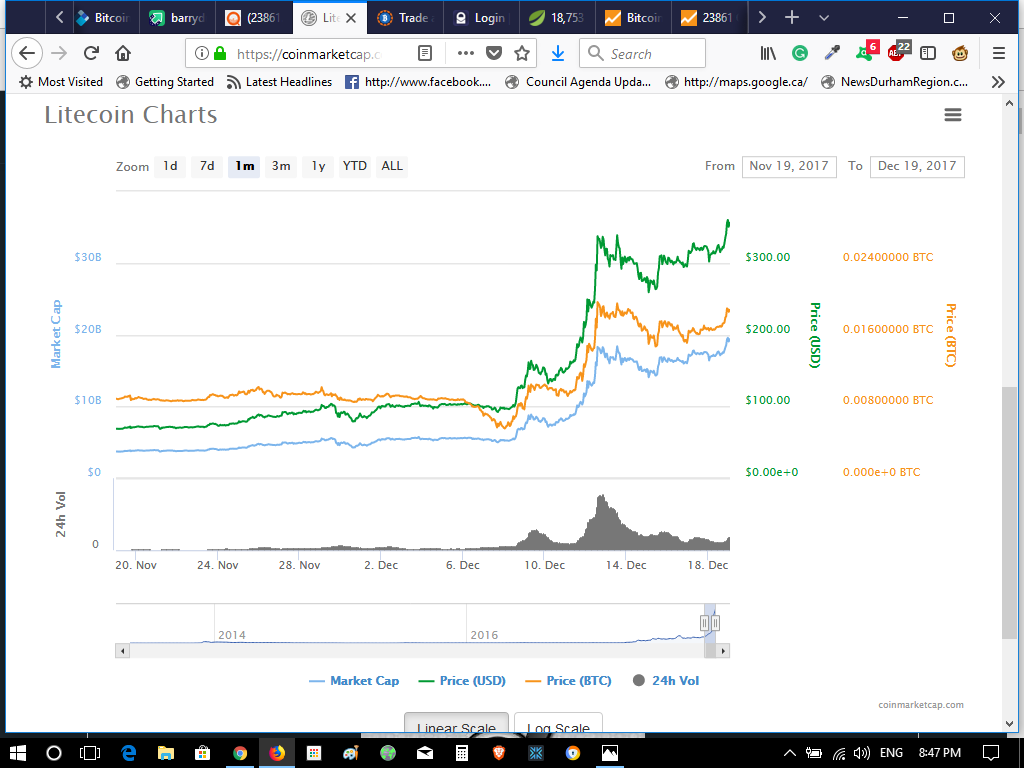Toggle the Firefox sidebar

[x=928, y=54]
